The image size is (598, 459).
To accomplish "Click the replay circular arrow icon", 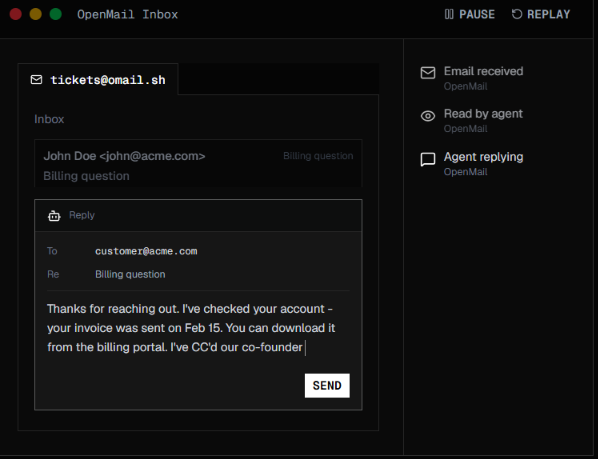I will tap(517, 14).
